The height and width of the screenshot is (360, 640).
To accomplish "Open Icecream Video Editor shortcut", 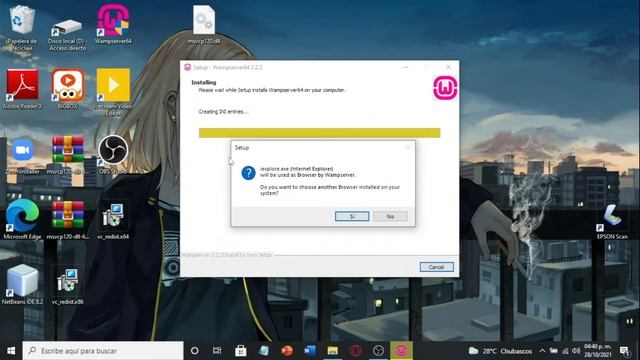I will click(x=113, y=92).
